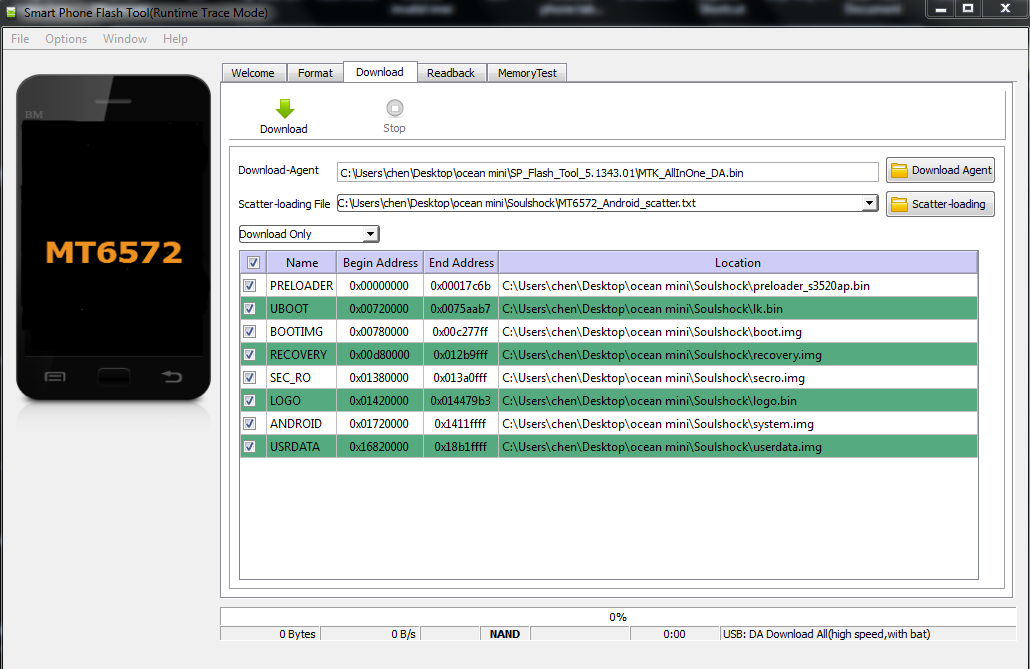Click the End Address column header
The height and width of the screenshot is (669, 1030).
coord(461,263)
